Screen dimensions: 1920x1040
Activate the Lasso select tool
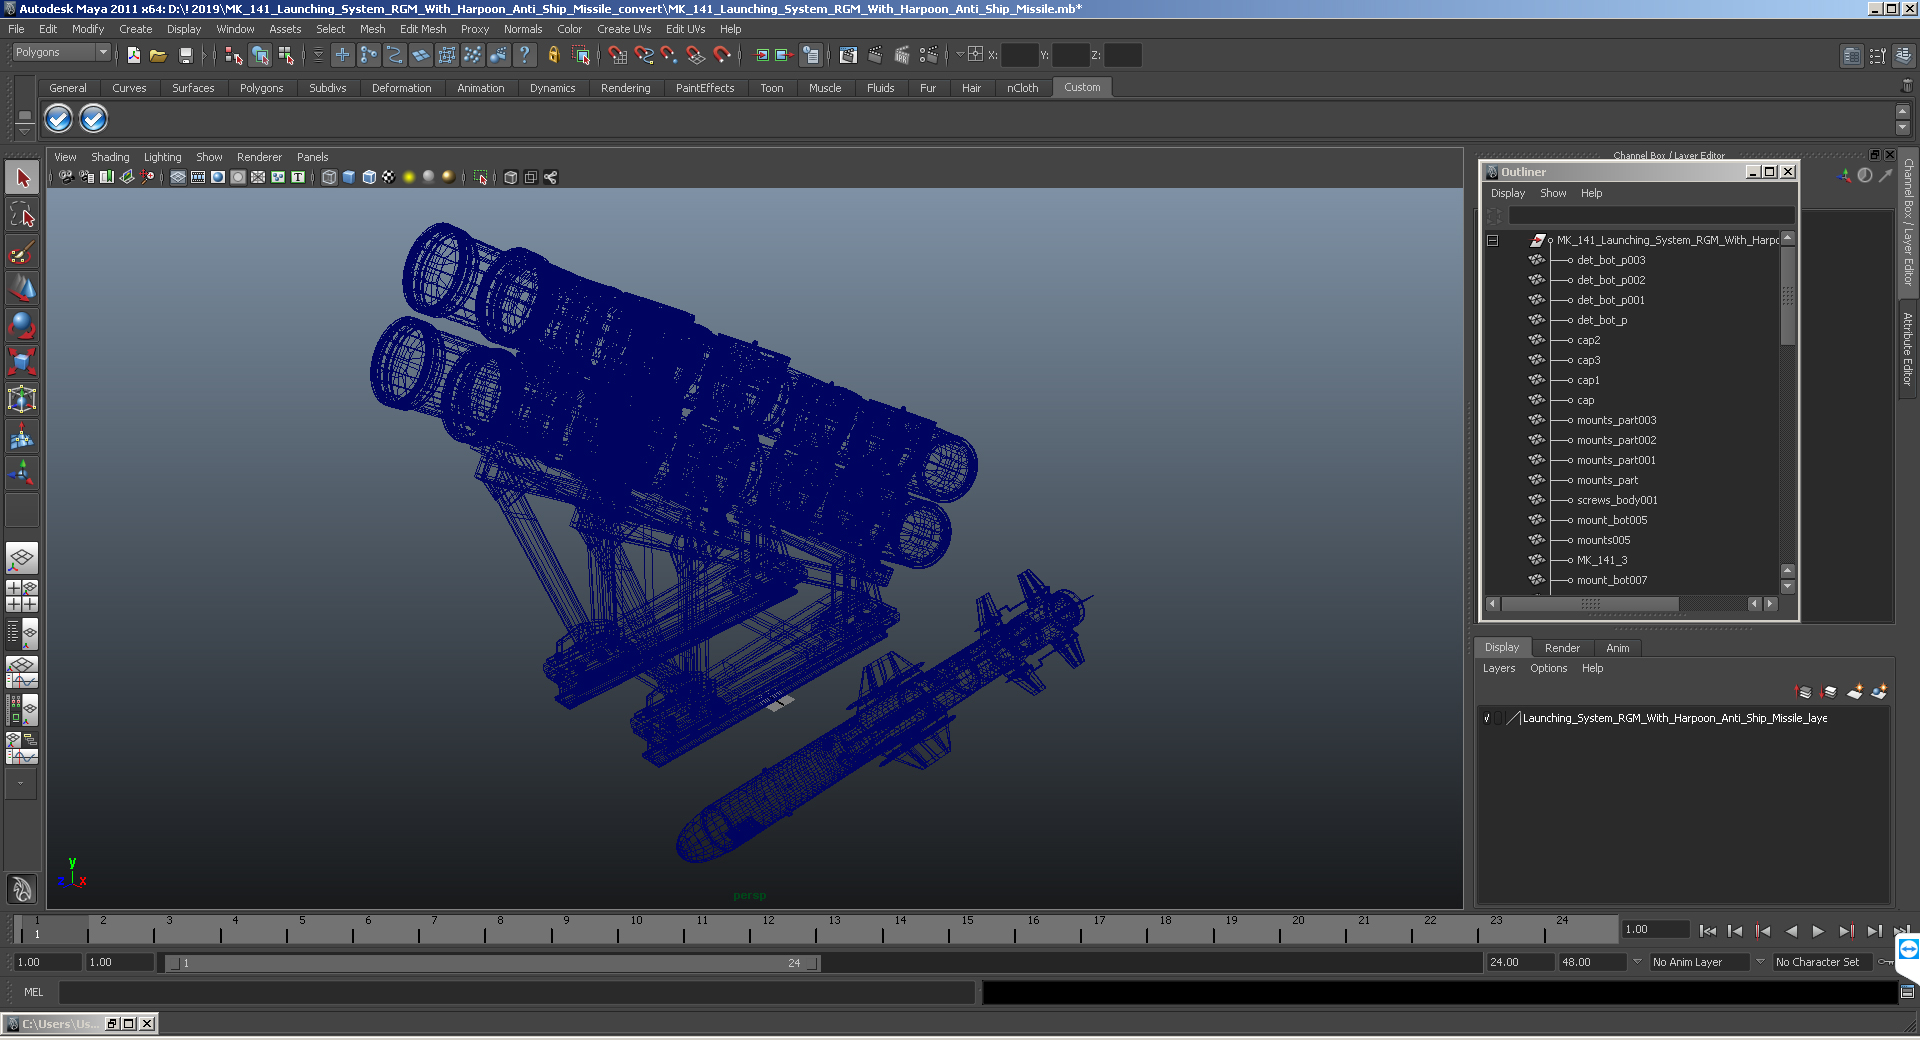pos(22,215)
